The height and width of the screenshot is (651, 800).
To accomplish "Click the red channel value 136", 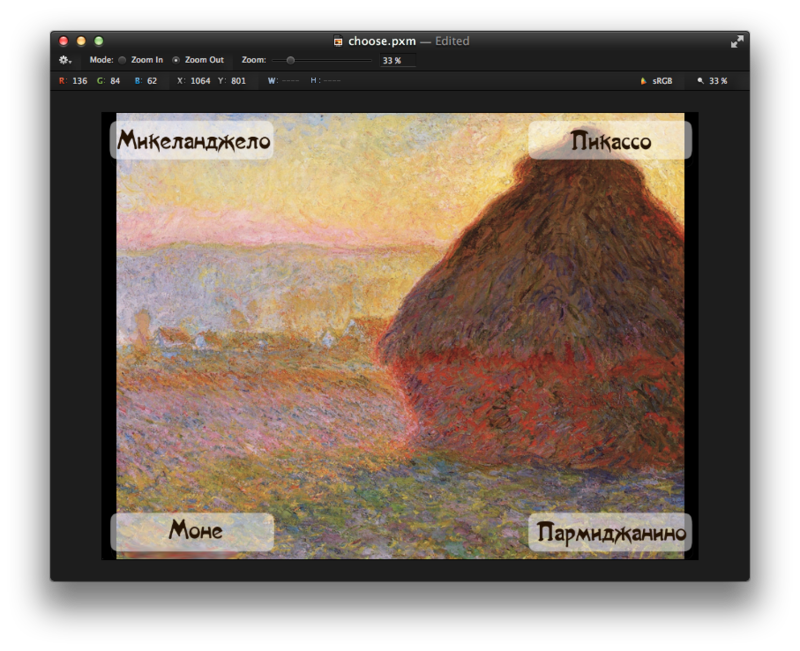I will 80,81.
